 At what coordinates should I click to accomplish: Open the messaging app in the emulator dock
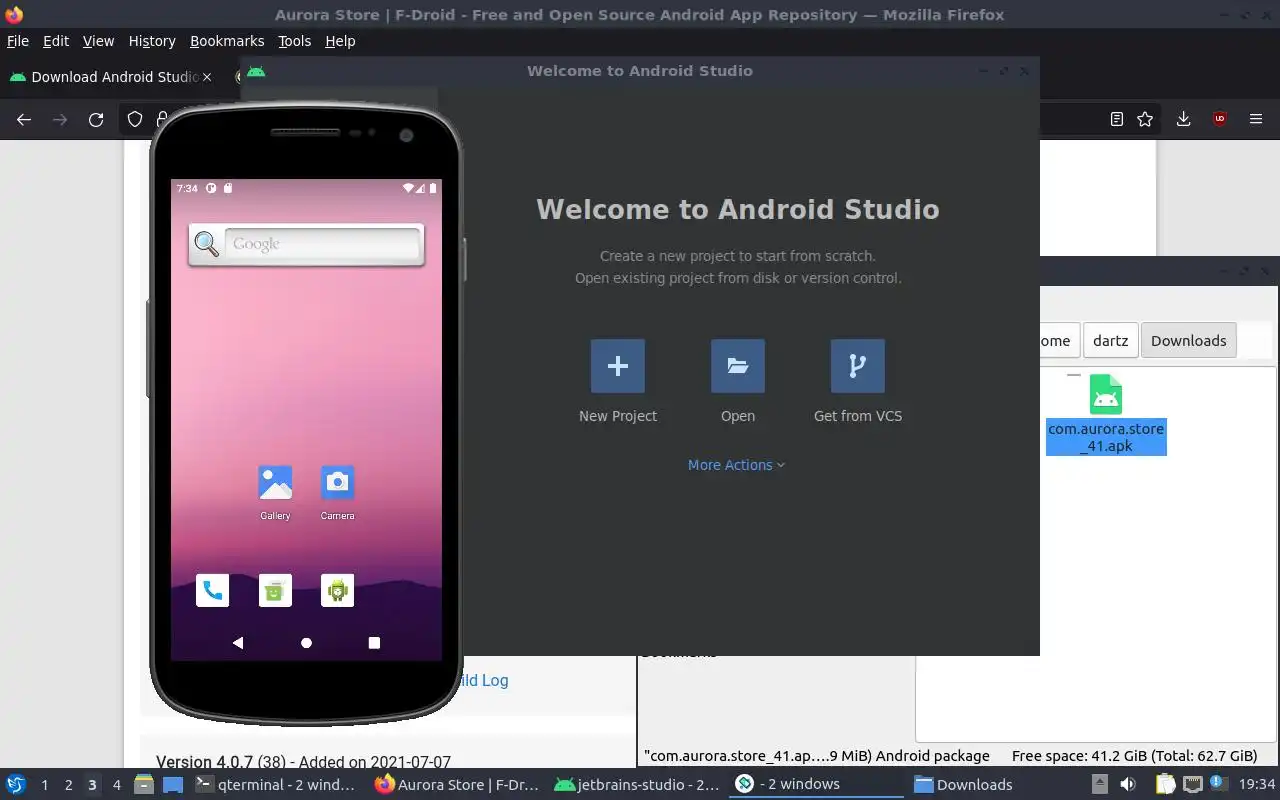tap(275, 590)
